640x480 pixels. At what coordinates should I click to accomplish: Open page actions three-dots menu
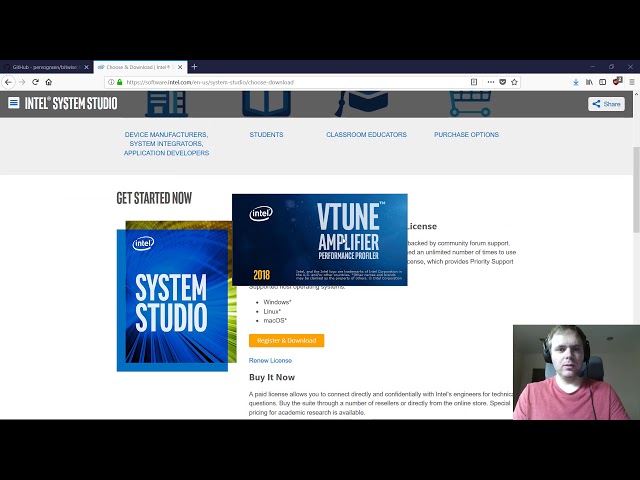tap(491, 82)
